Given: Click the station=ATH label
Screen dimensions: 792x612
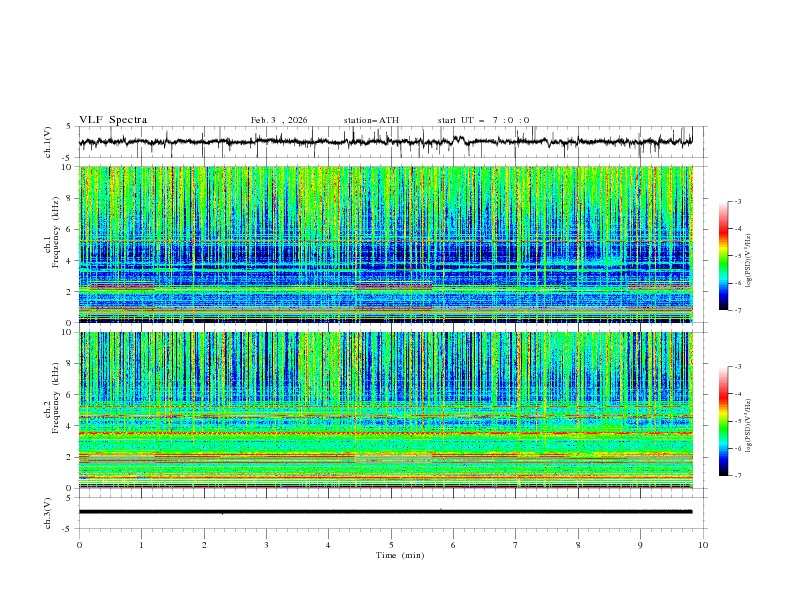Looking at the screenshot, I should 371,120.
